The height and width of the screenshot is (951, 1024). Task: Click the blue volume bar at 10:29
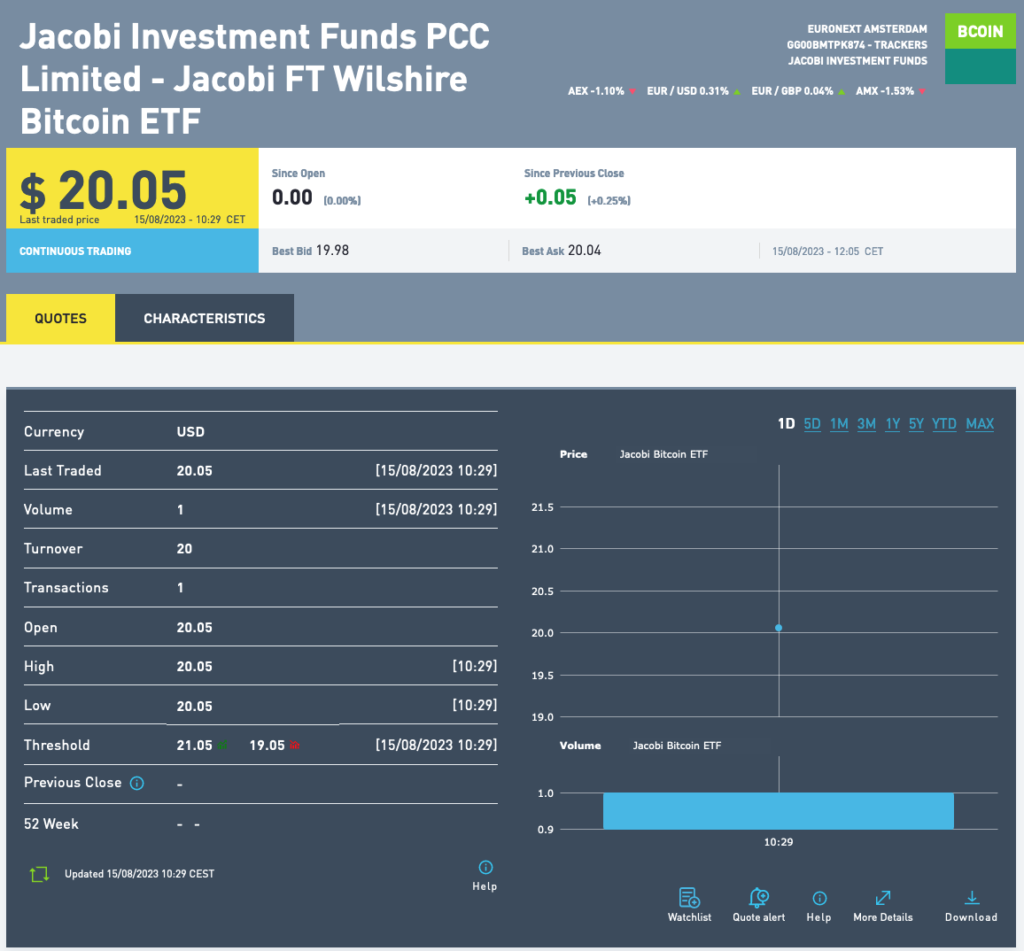coord(778,811)
